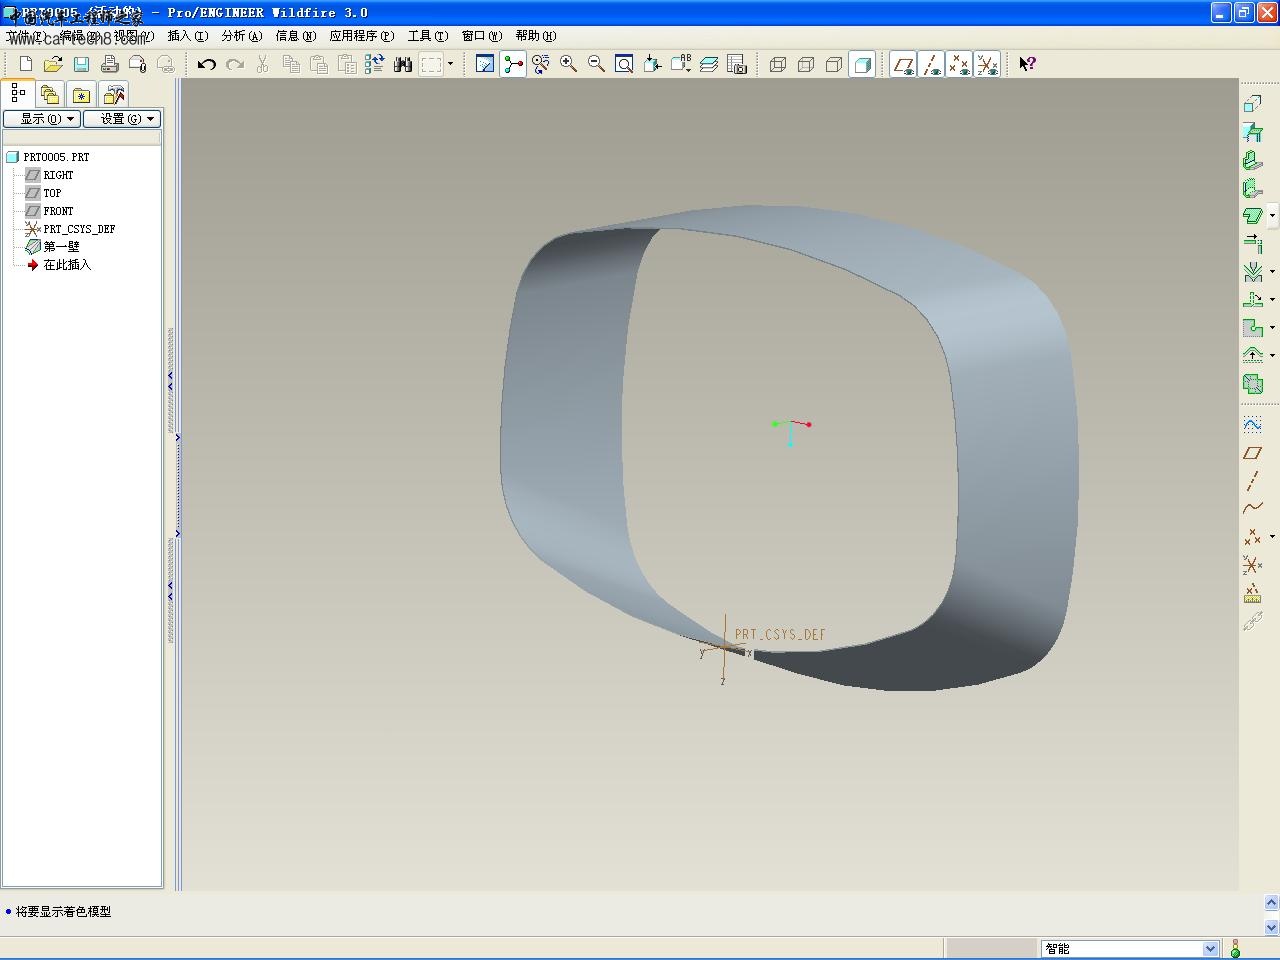This screenshot has height=960, width=1280.
Task: Click the Zoom In magnifier icon
Action: pos(569,64)
